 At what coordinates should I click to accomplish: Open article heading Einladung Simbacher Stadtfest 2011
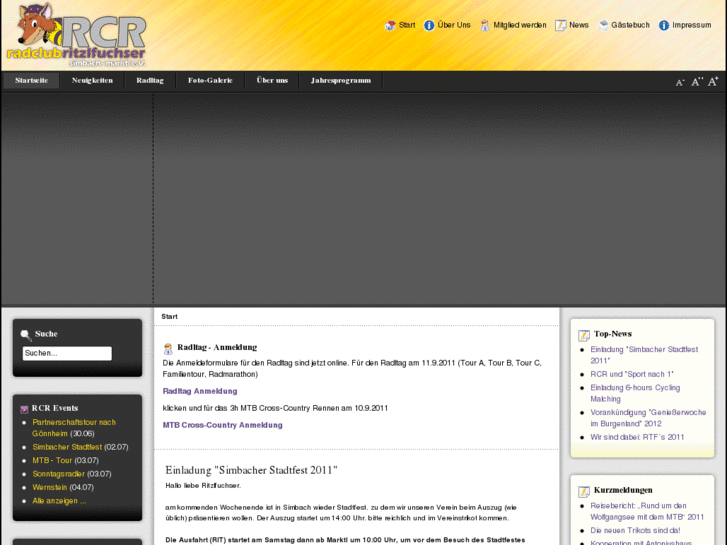click(x=251, y=470)
